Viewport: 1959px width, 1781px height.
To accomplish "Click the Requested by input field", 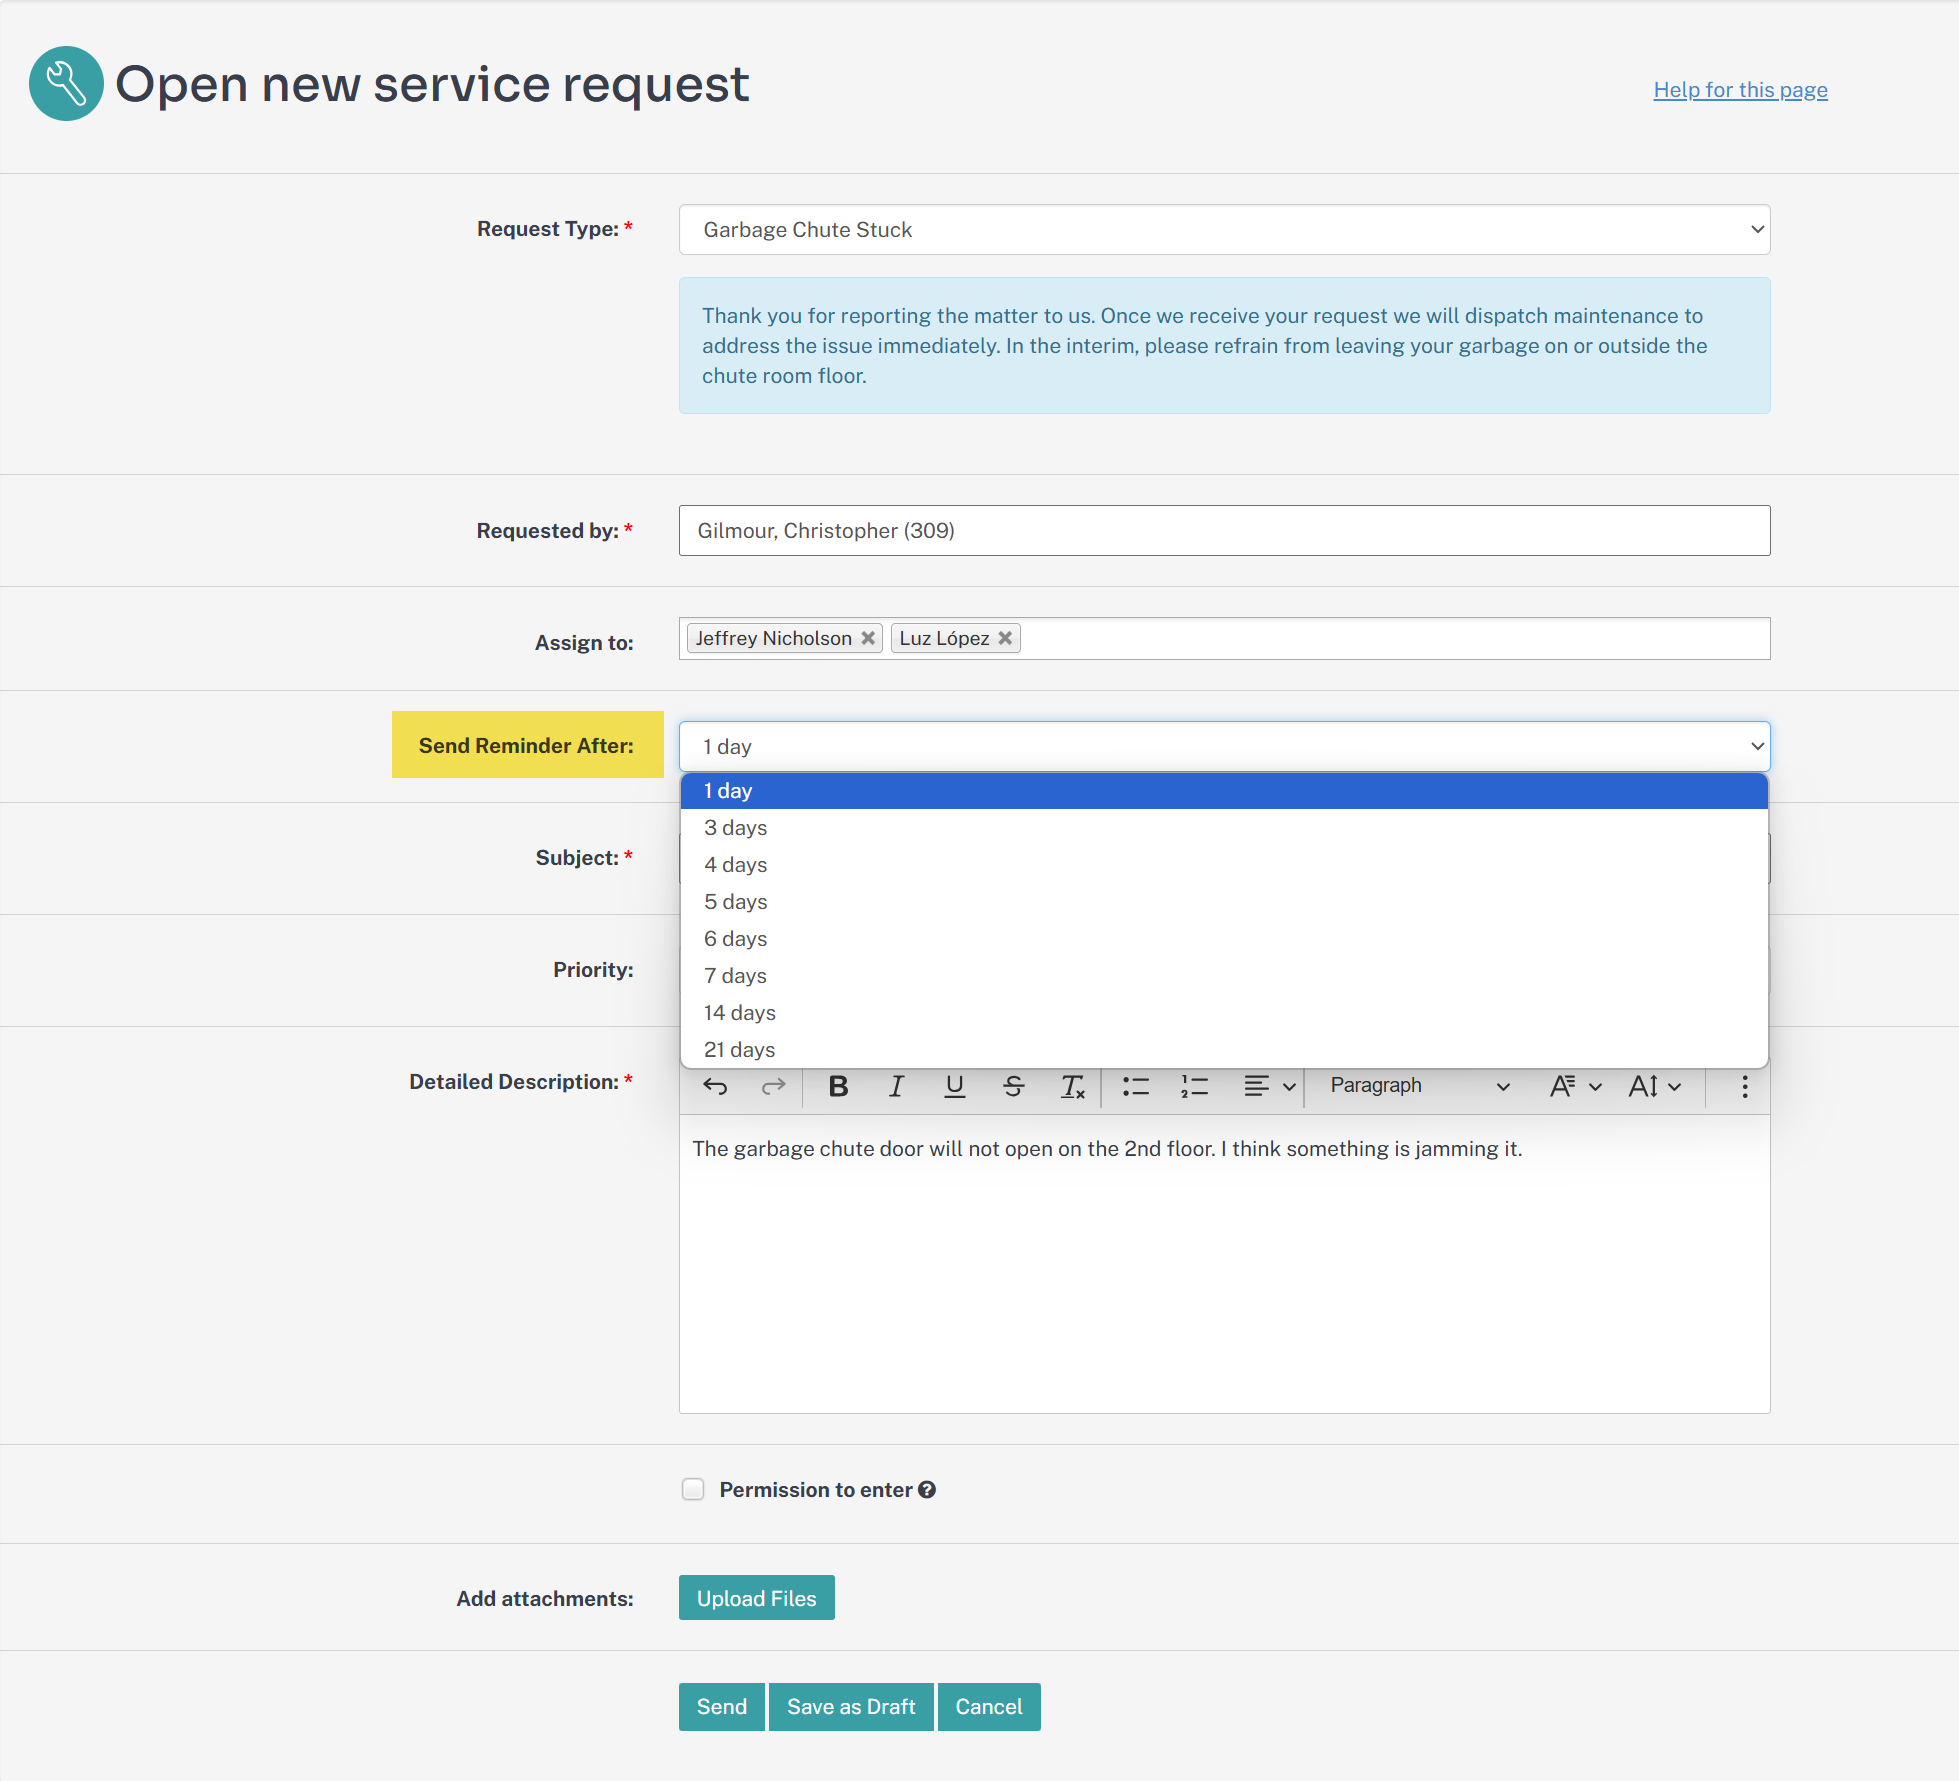I will (x=1224, y=531).
